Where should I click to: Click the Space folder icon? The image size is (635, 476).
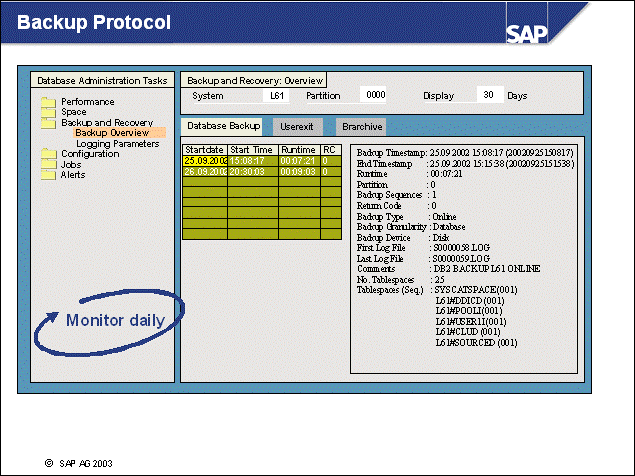pos(47,112)
